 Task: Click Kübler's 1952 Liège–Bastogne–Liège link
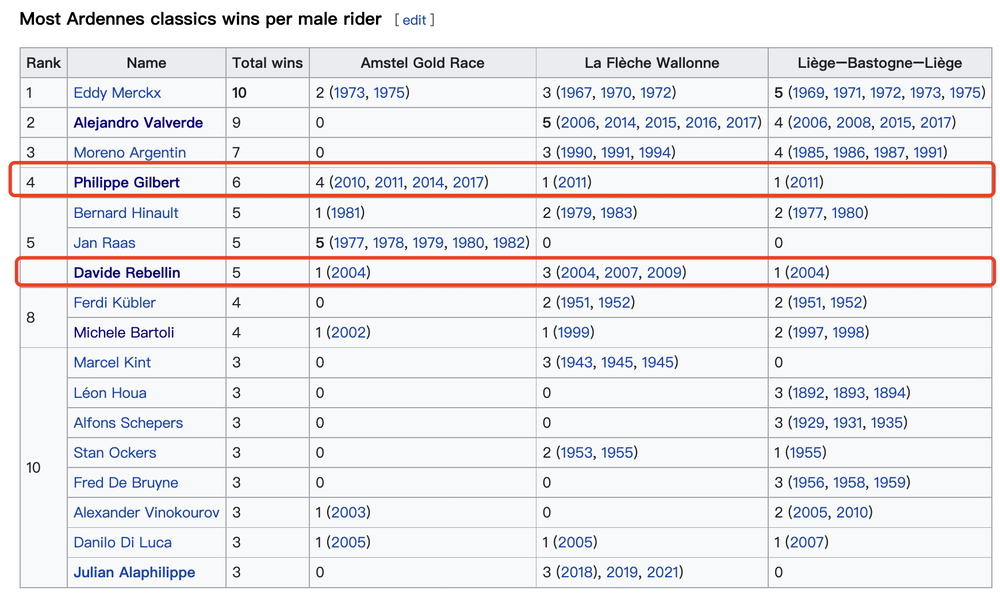[846, 302]
